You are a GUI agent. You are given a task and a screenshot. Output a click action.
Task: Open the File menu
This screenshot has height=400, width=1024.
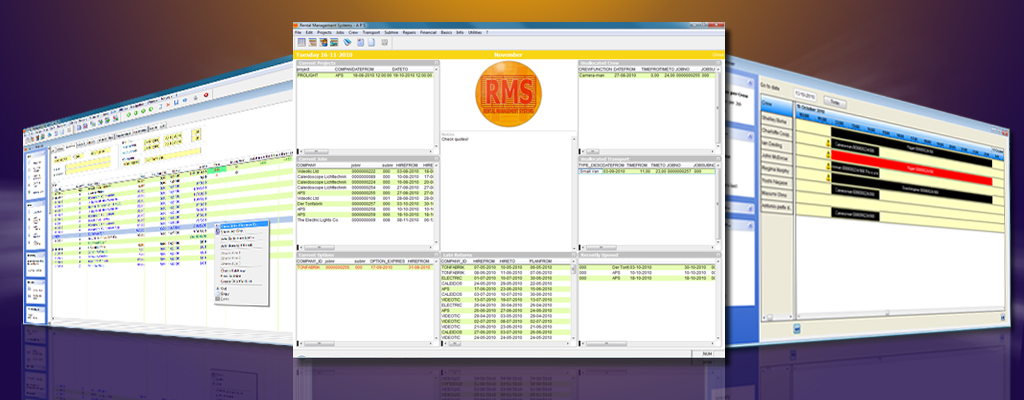pos(298,32)
